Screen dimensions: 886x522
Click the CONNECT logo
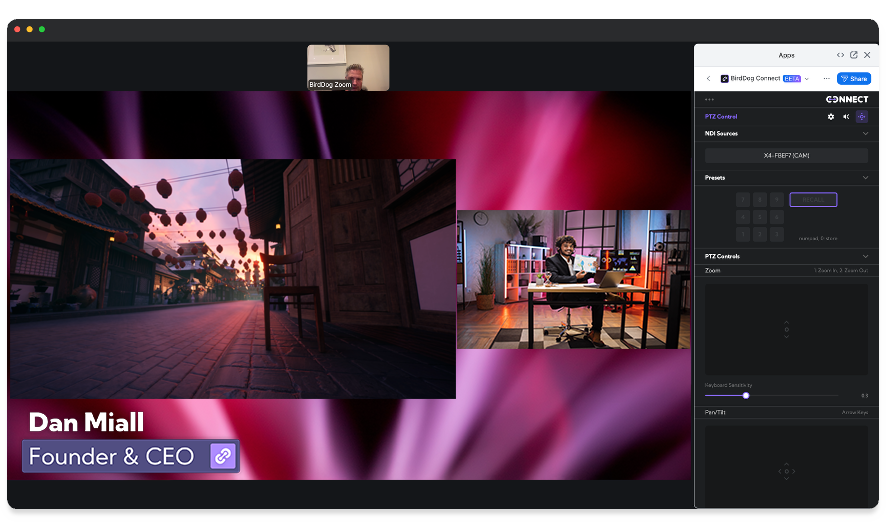[x=846, y=99]
